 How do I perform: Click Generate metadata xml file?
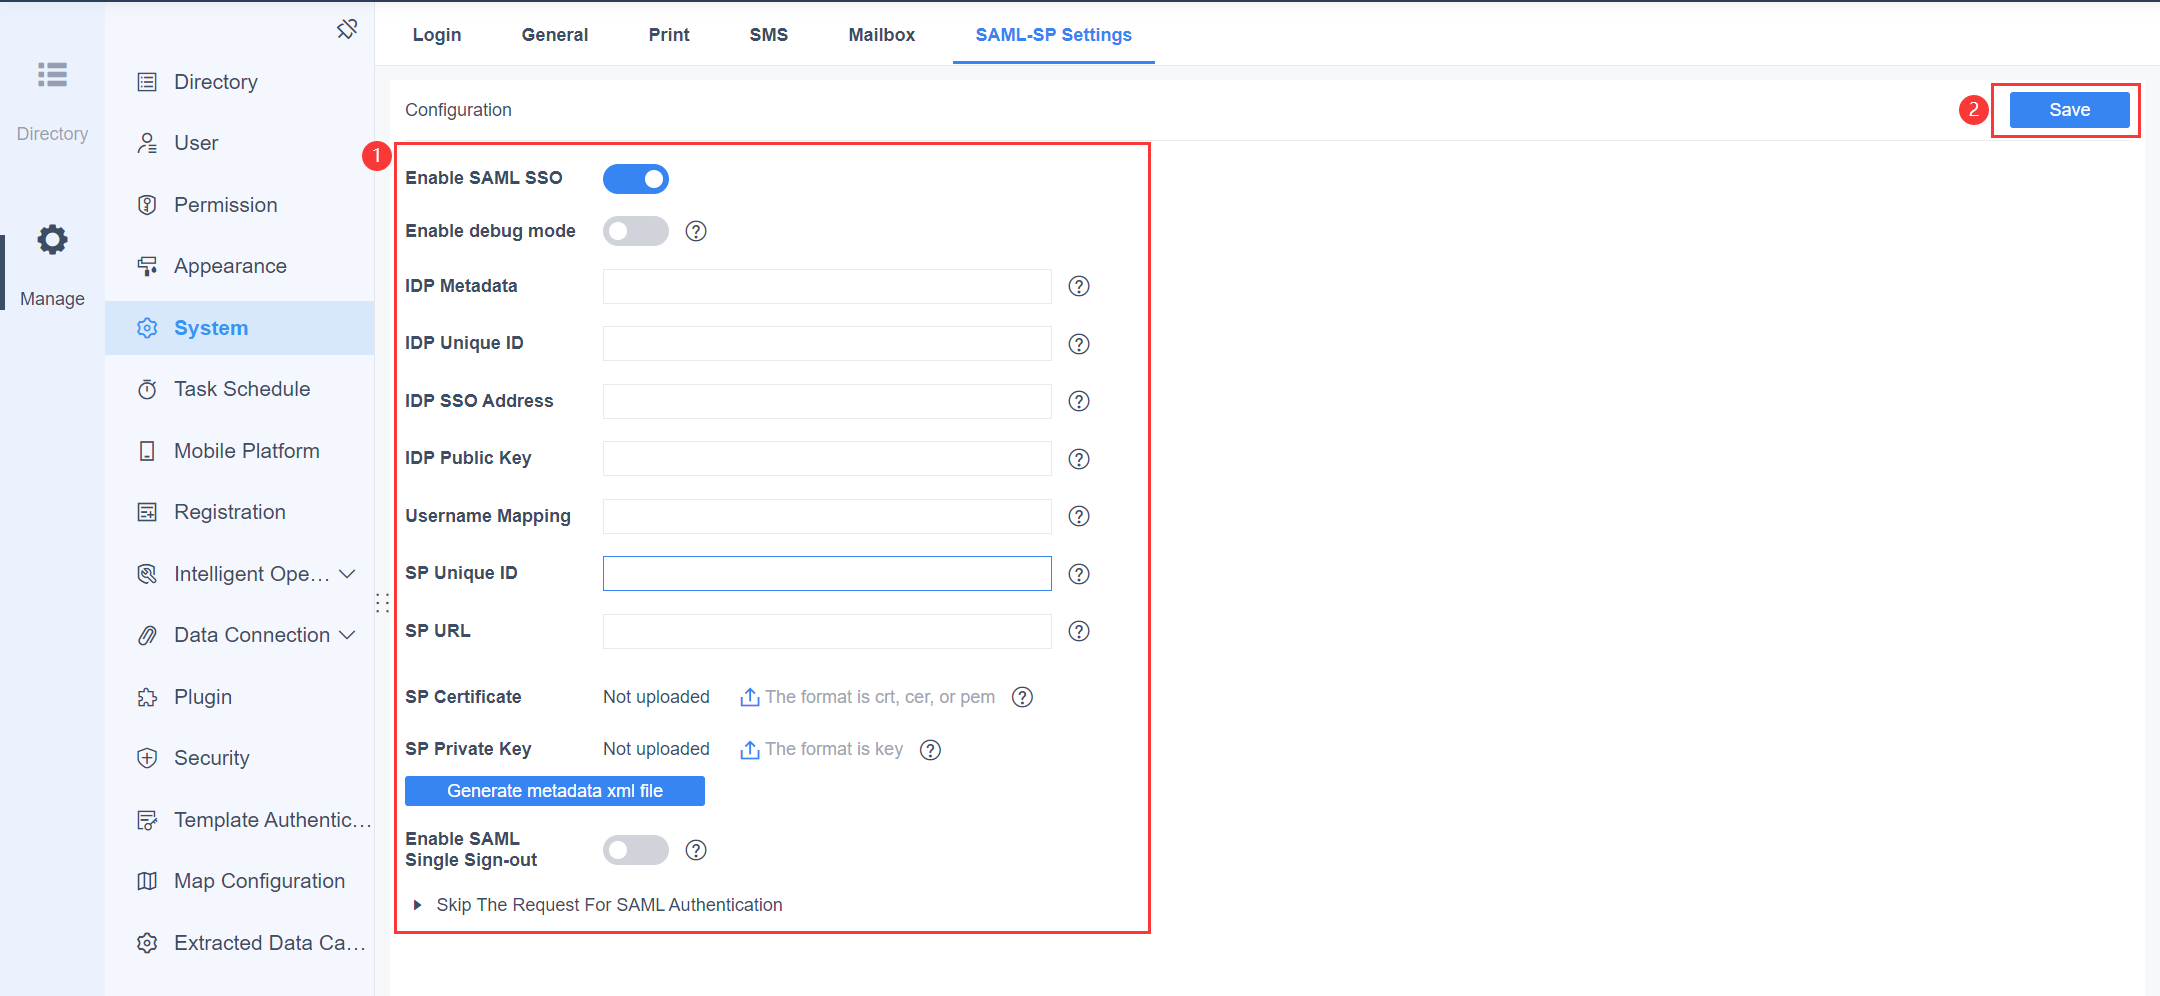pyautogui.click(x=554, y=790)
